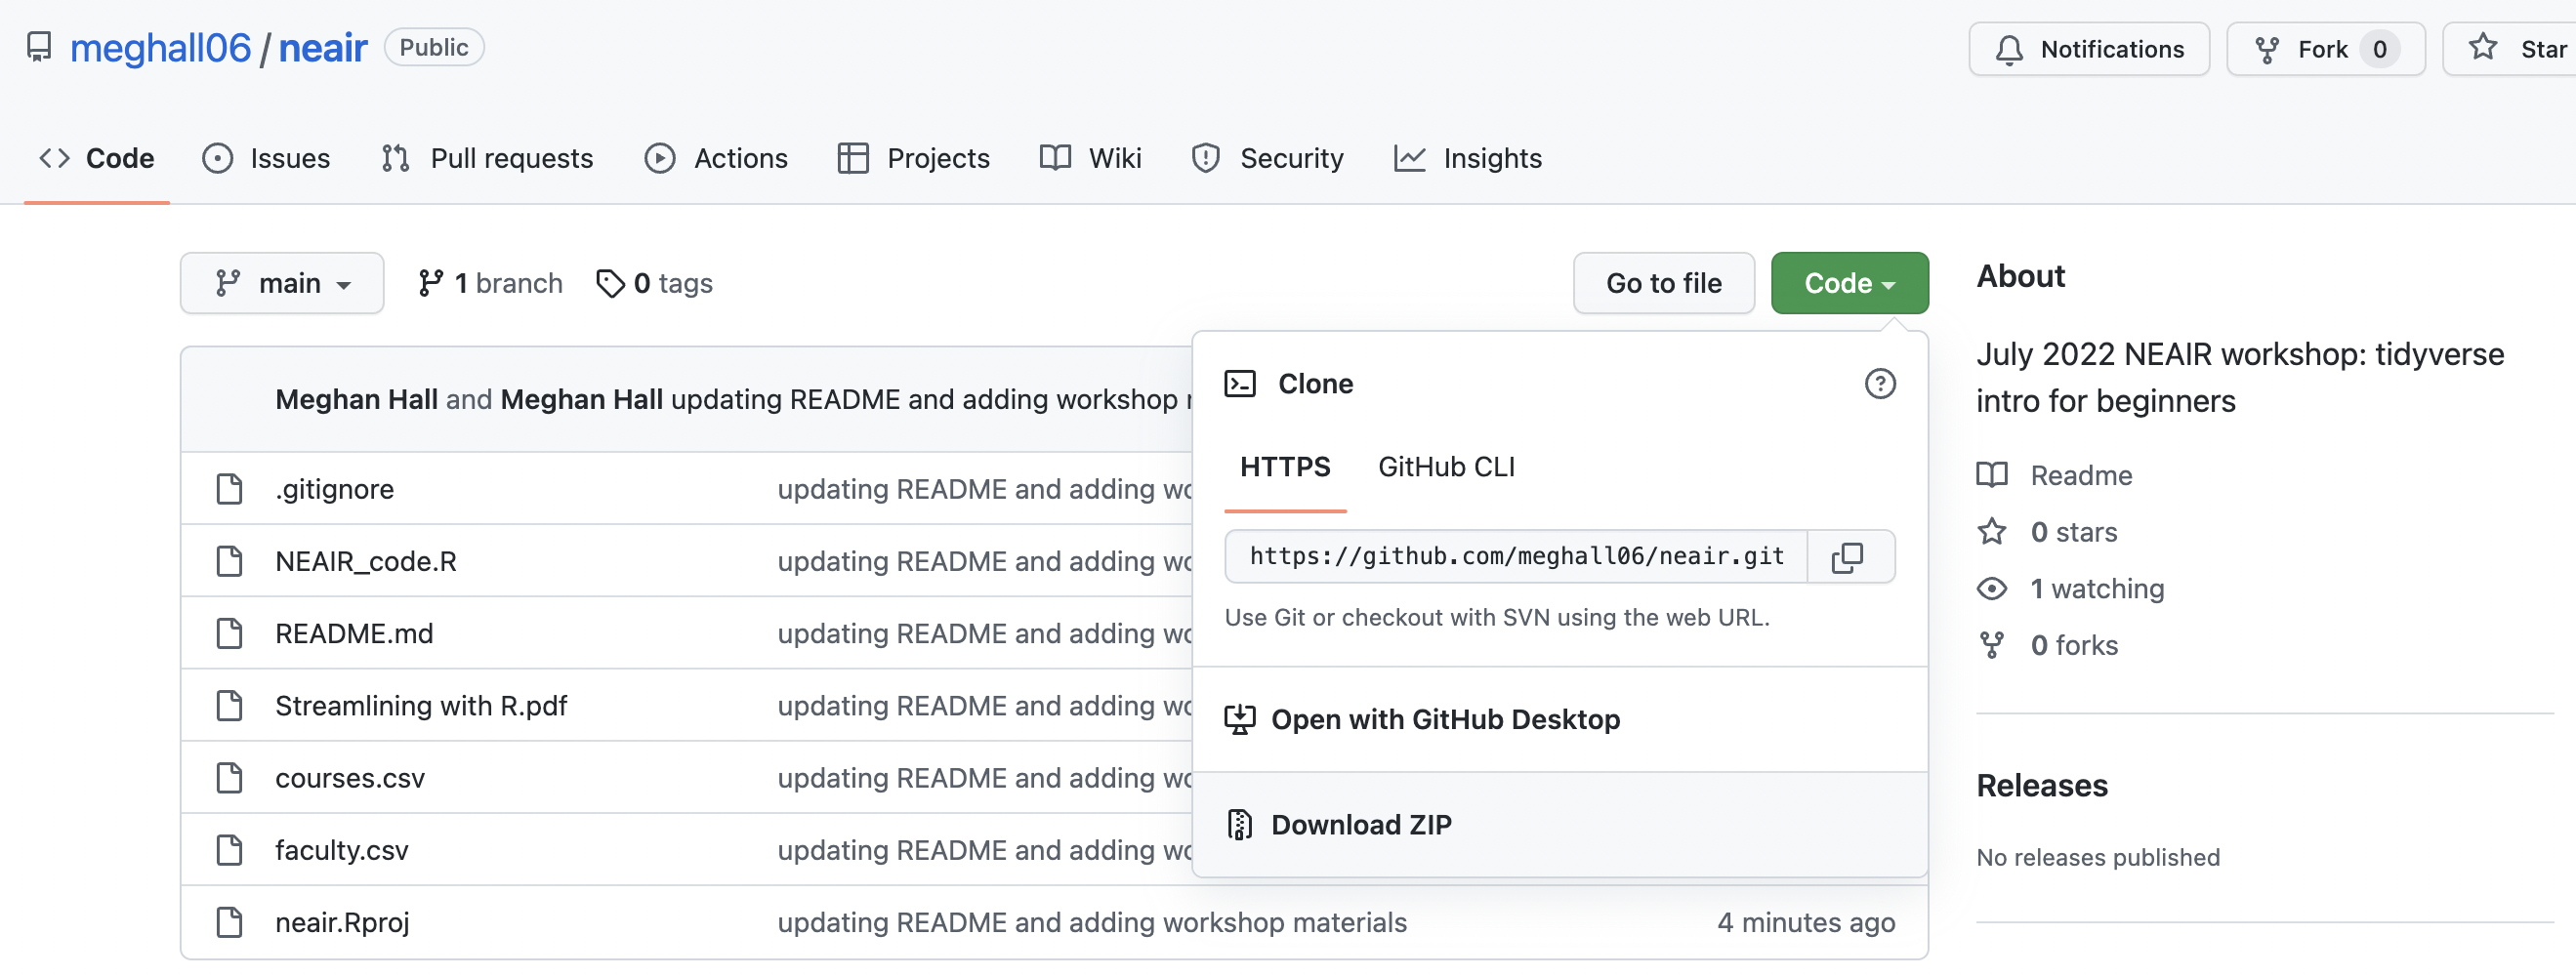Select the HTTPS clone tab
Viewport: 2576px width, 976px height.
coord(1284,467)
